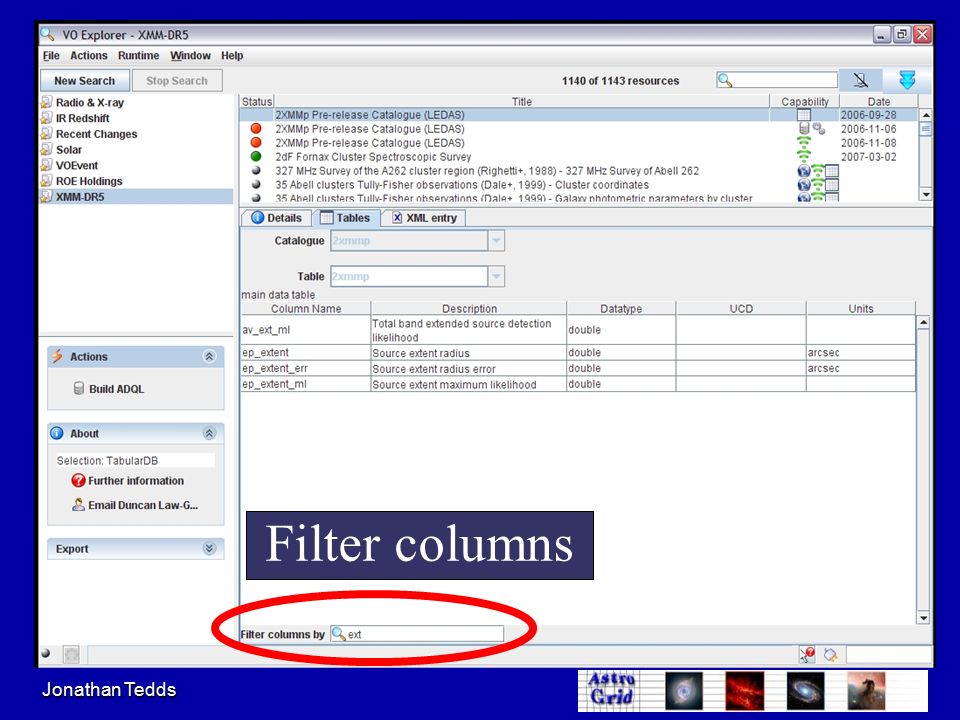
Task: Open the Recent Changes list
Action: (x=96, y=134)
